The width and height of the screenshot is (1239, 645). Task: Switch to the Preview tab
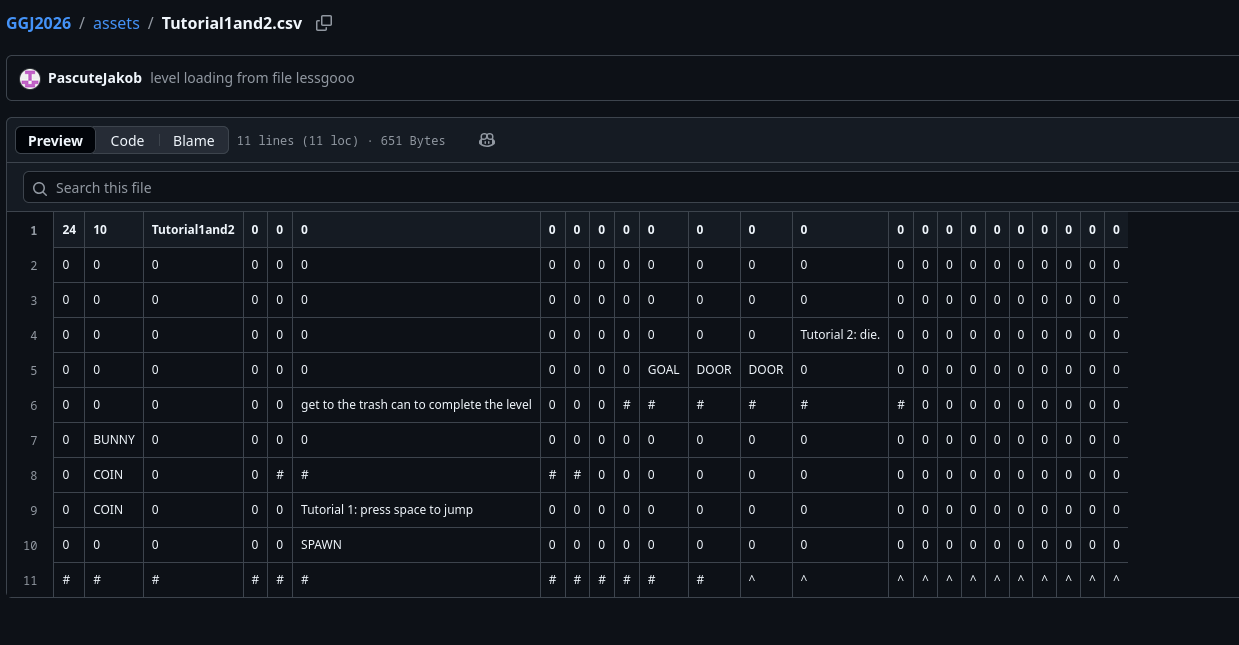point(55,140)
